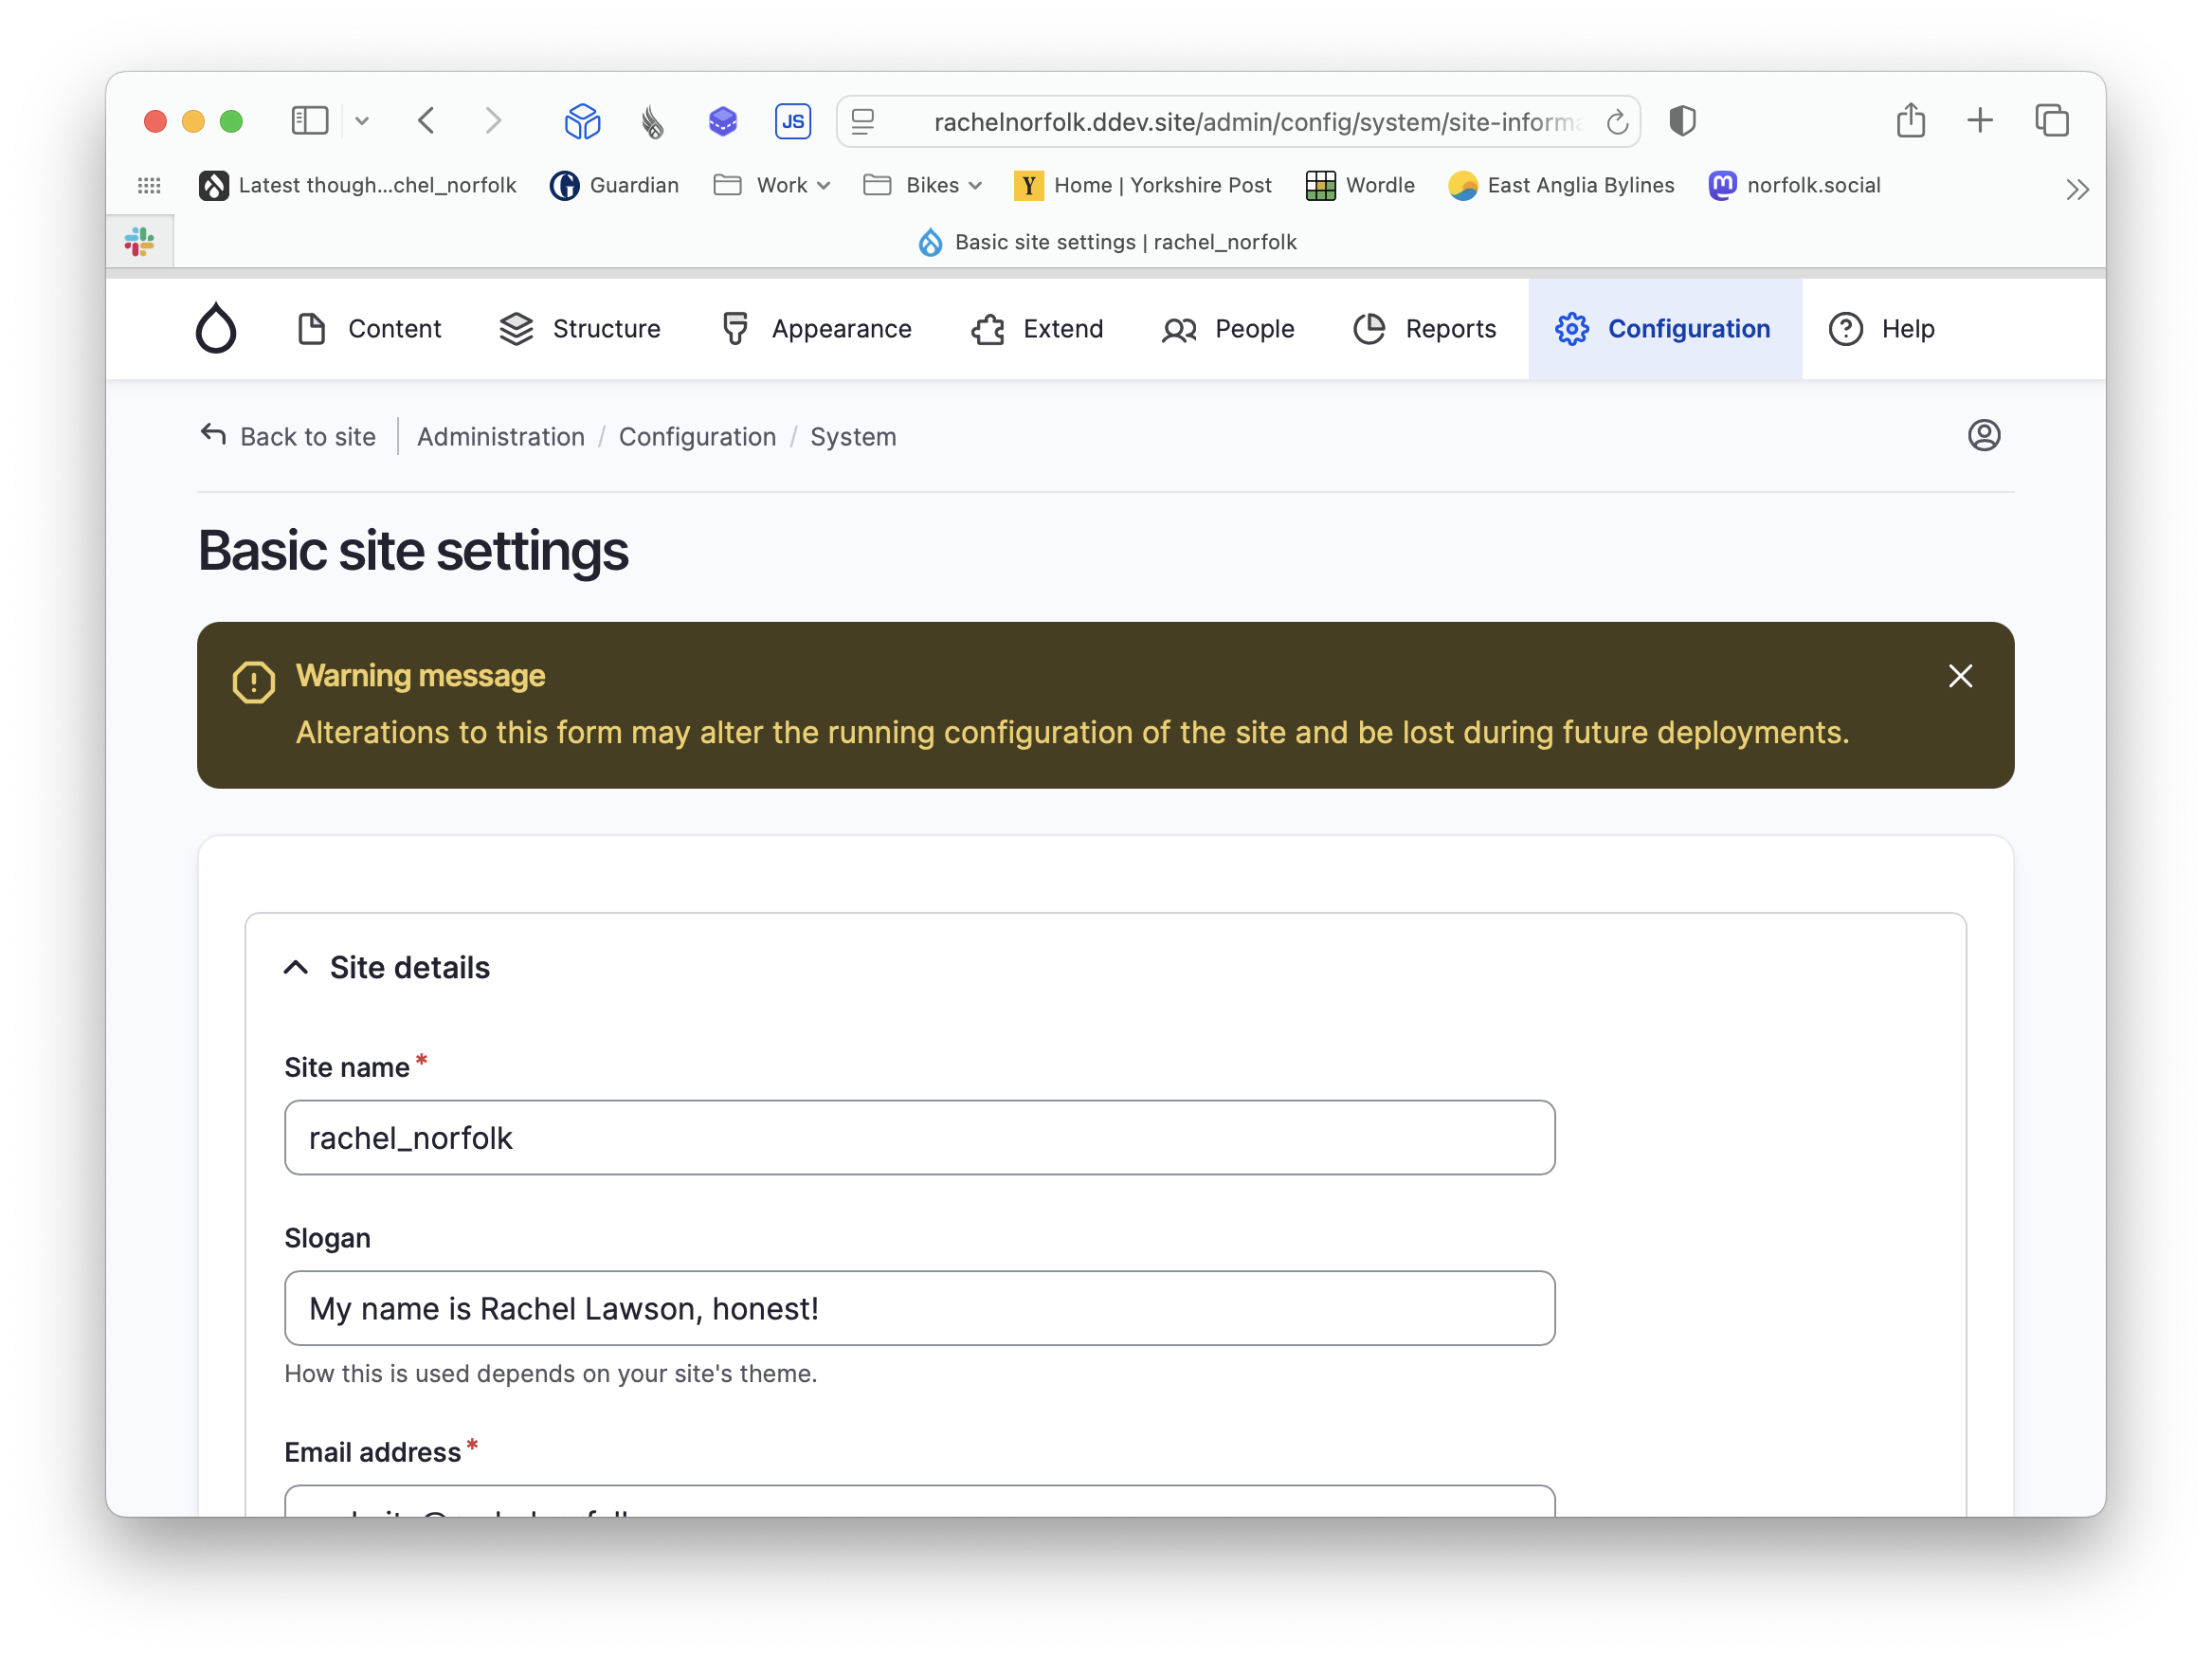The width and height of the screenshot is (2212, 1657).
Task: Toggle the Safari sidebar button
Action: point(310,121)
